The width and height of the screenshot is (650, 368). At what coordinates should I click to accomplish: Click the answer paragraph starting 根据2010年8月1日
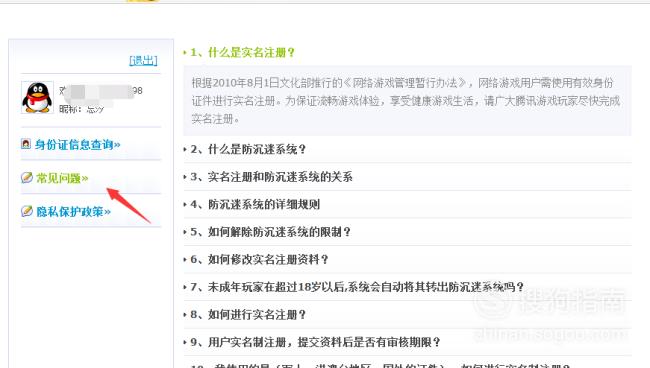click(x=406, y=101)
